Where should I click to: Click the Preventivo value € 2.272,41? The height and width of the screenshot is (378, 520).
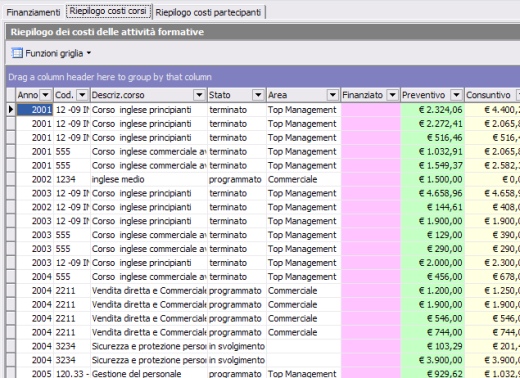point(433,124)
